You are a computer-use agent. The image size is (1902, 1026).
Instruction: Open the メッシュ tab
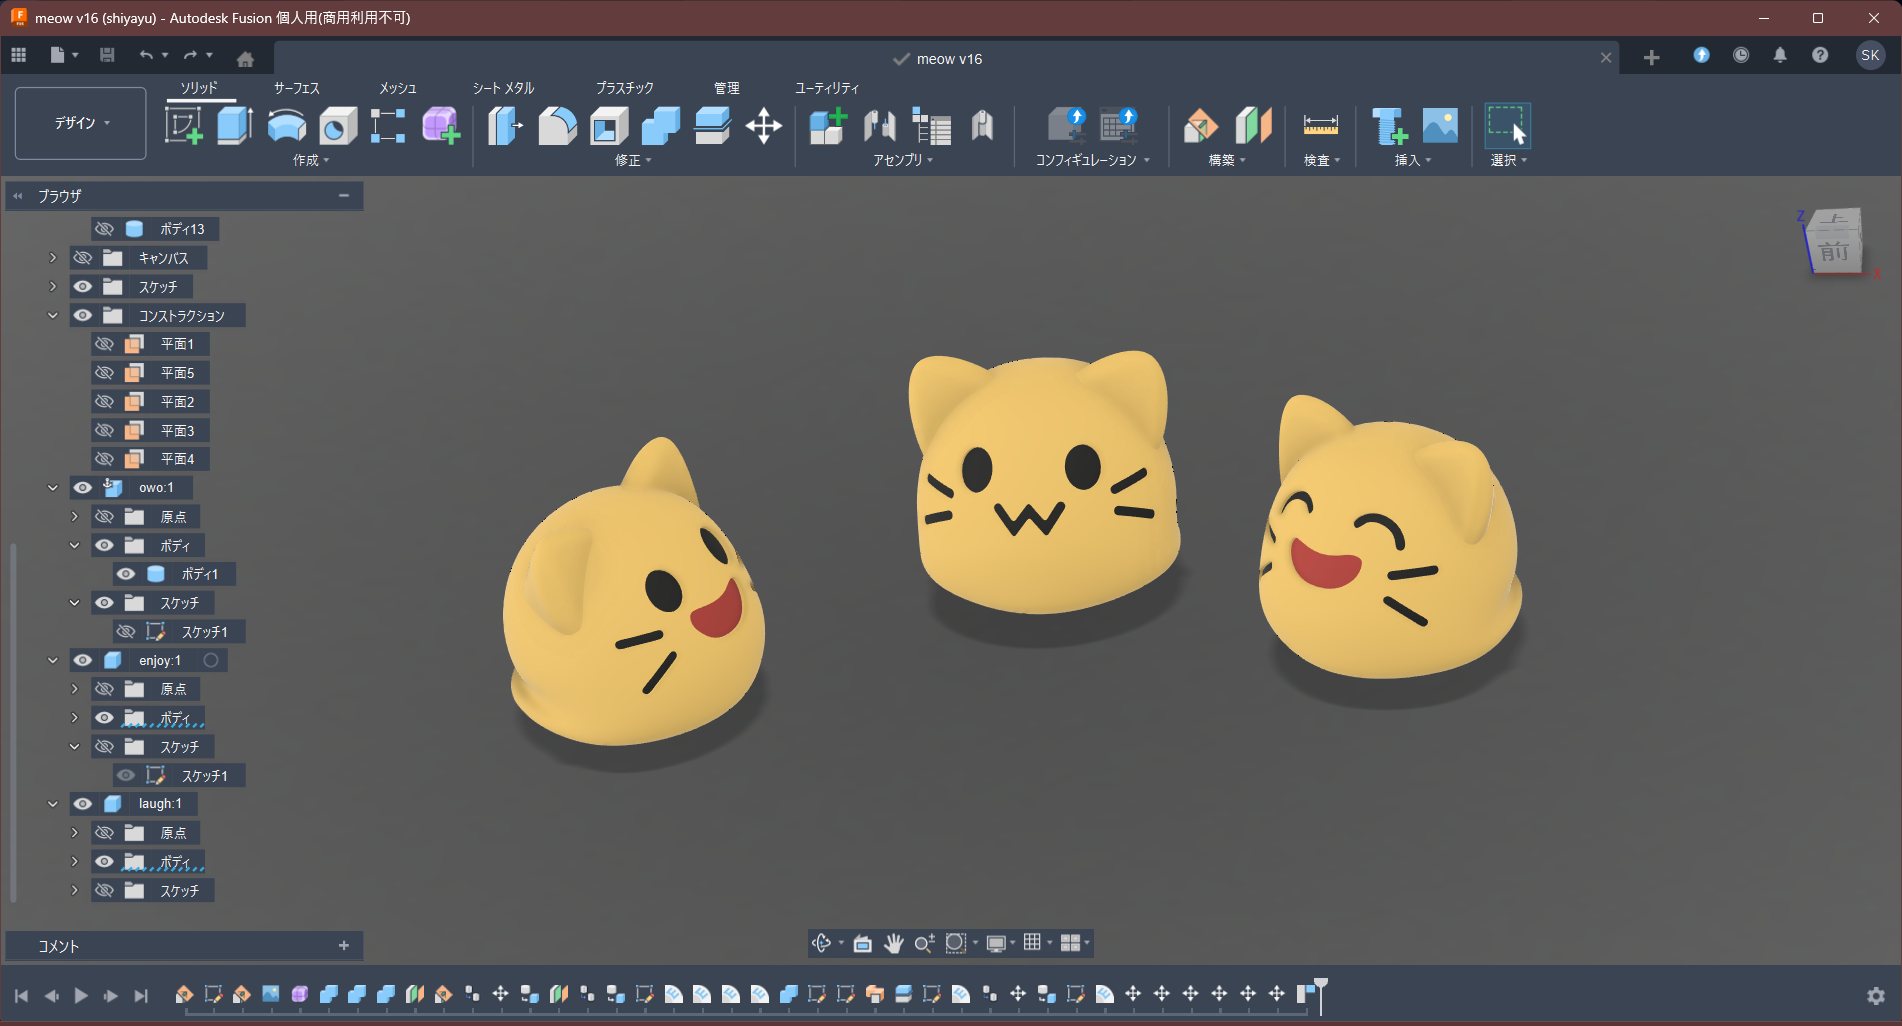[x=397, y=88]
